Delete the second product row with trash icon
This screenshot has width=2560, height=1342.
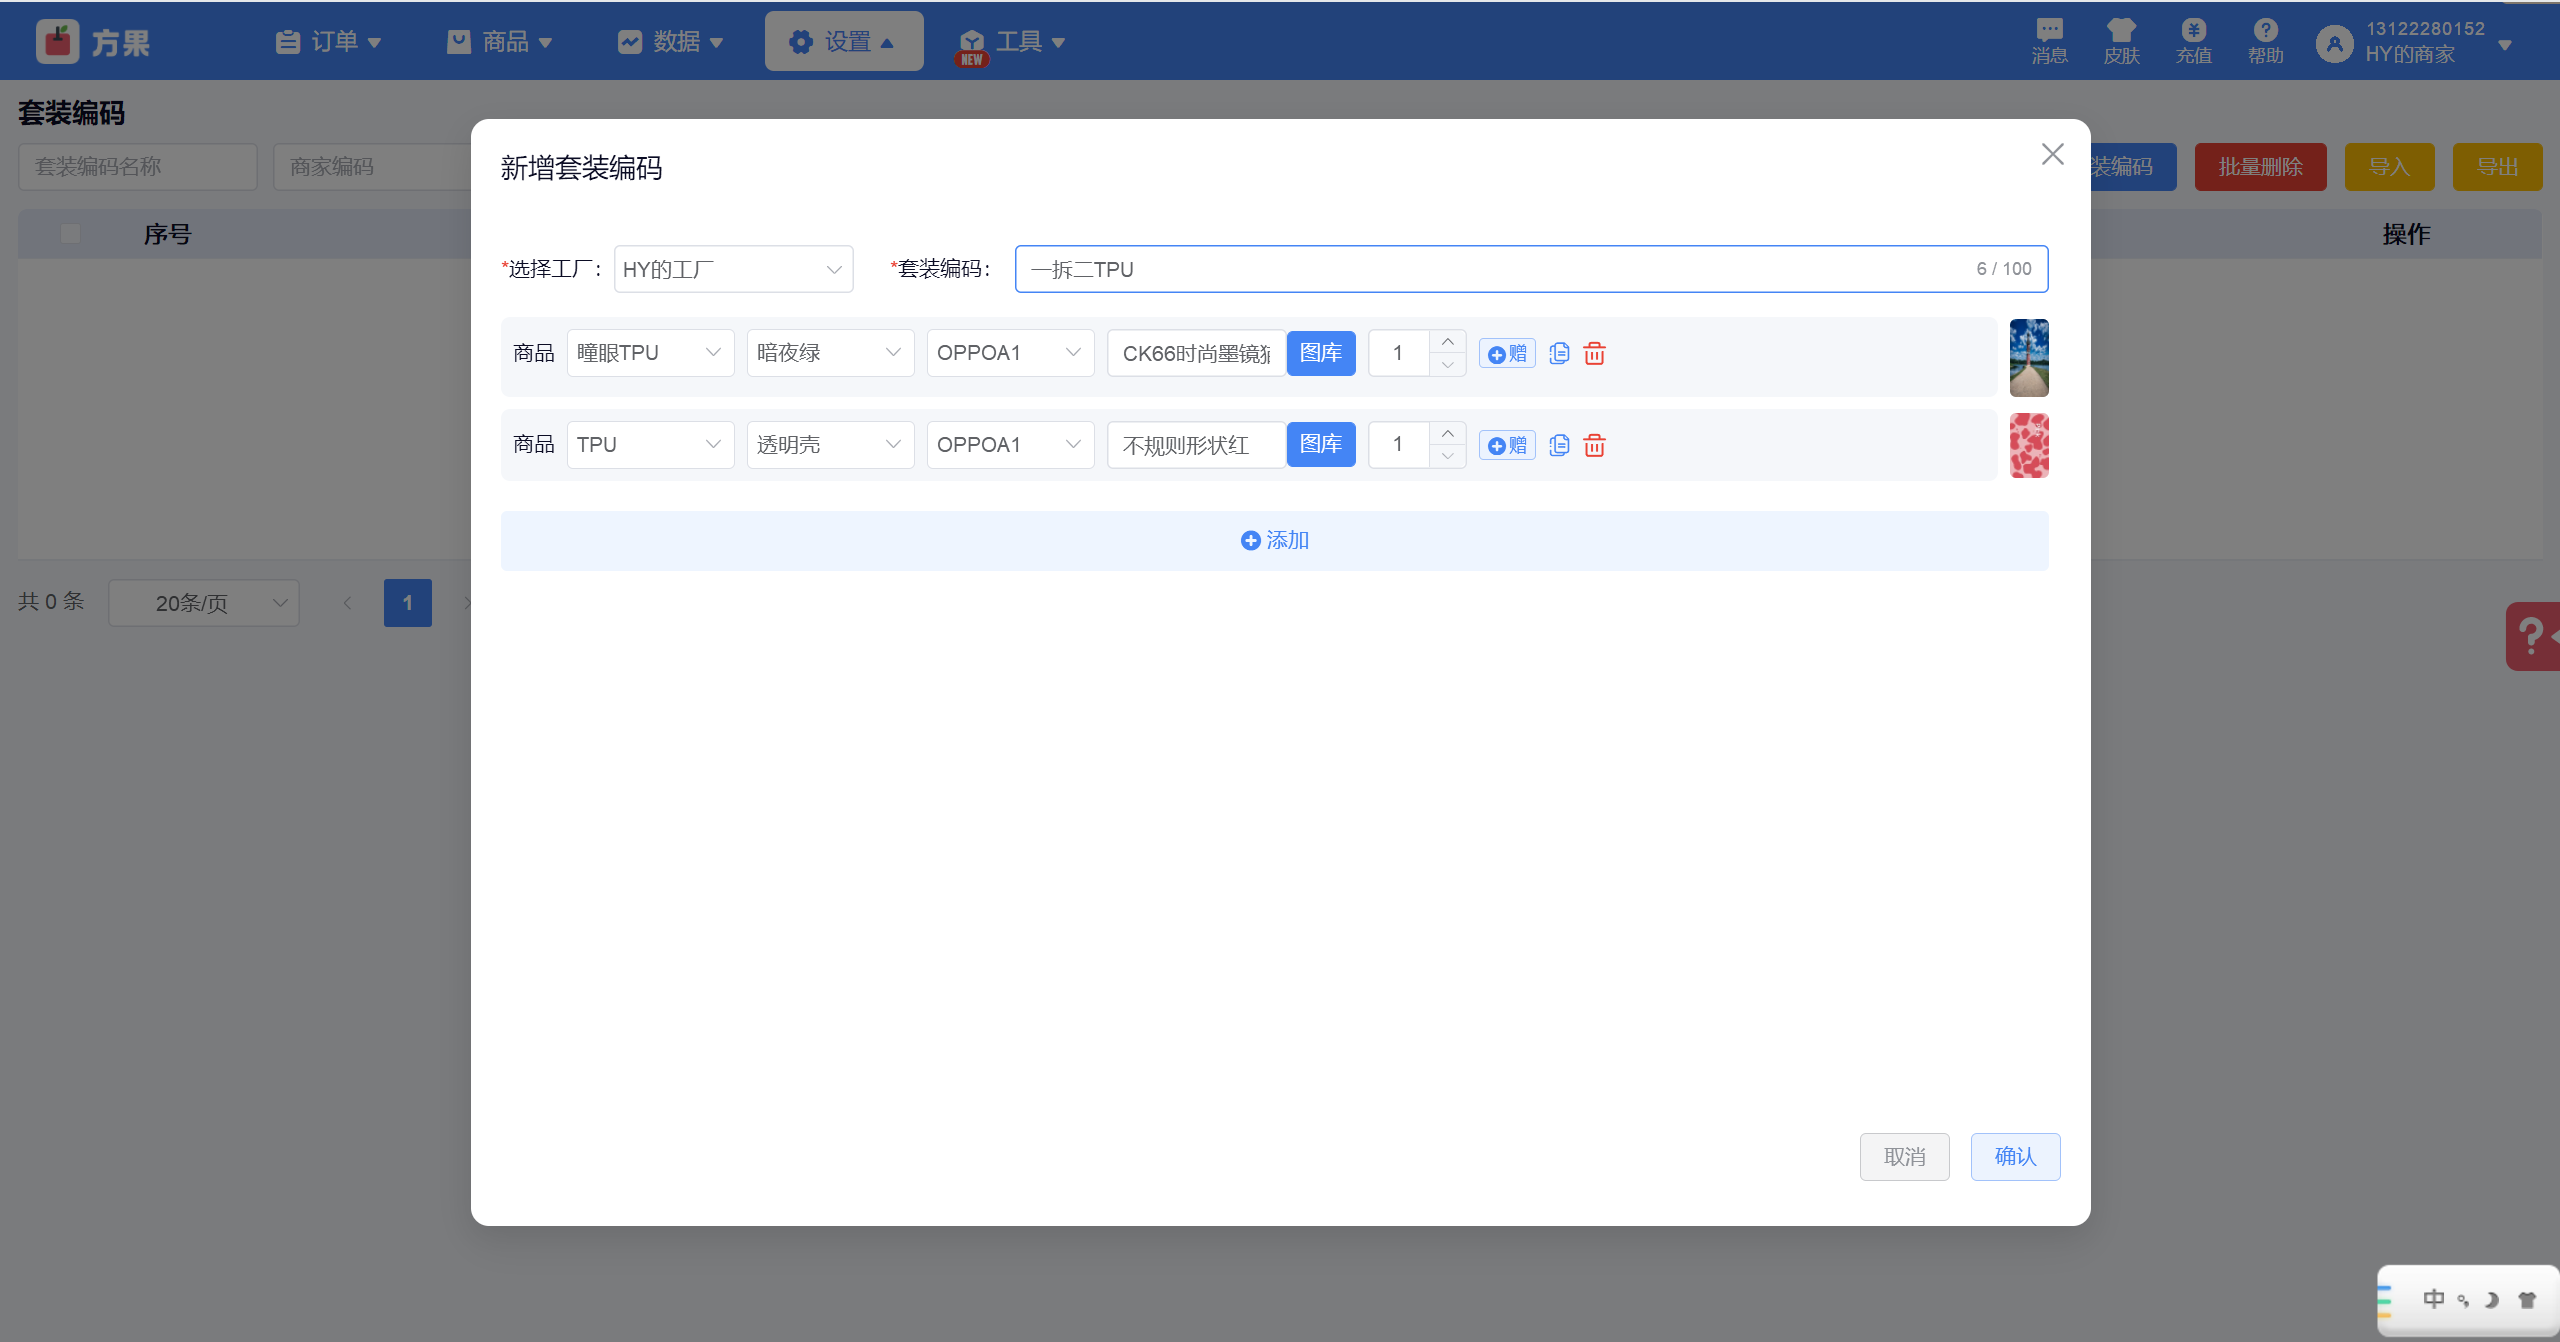(x=1595, y=445)
